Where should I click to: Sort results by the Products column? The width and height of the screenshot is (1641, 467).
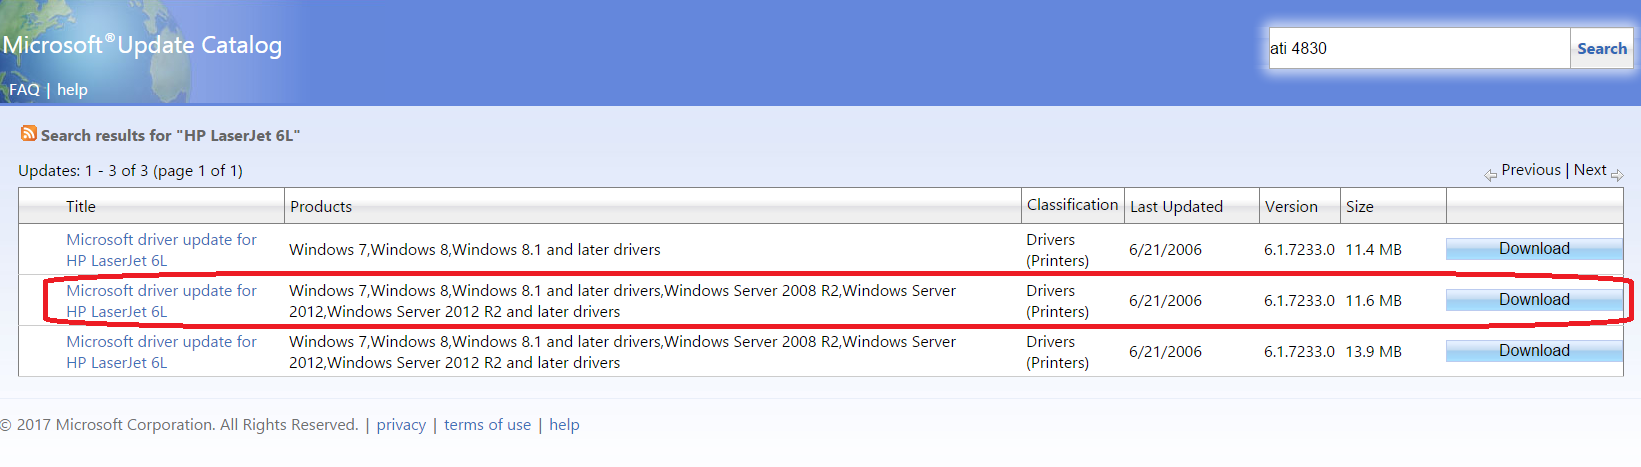(x=321, y=207)
